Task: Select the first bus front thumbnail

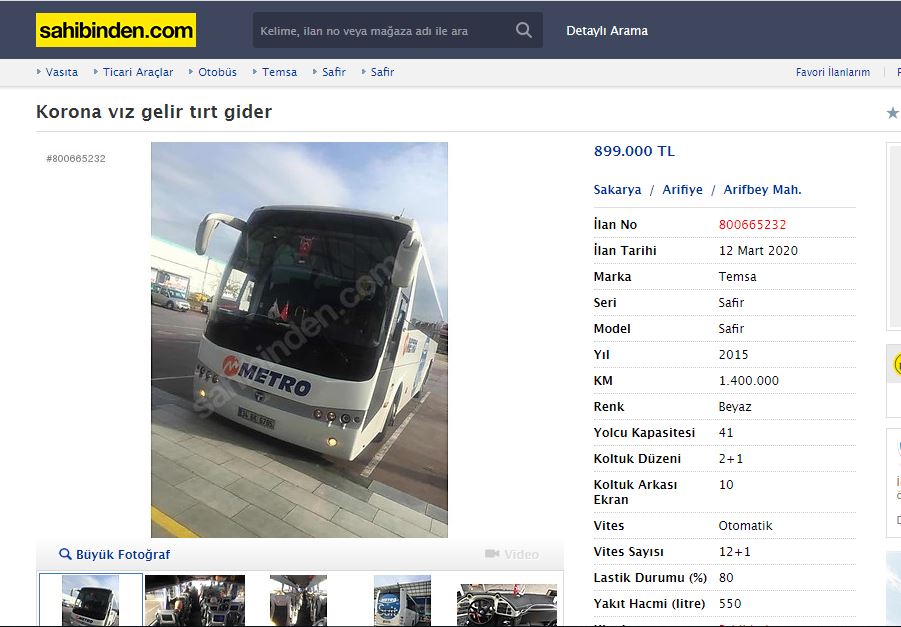Action: (x=90, y=601)
